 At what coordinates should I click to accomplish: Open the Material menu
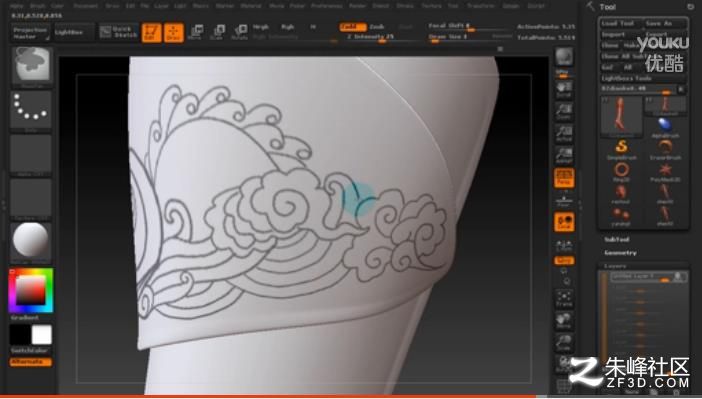[x=251, y=6]
